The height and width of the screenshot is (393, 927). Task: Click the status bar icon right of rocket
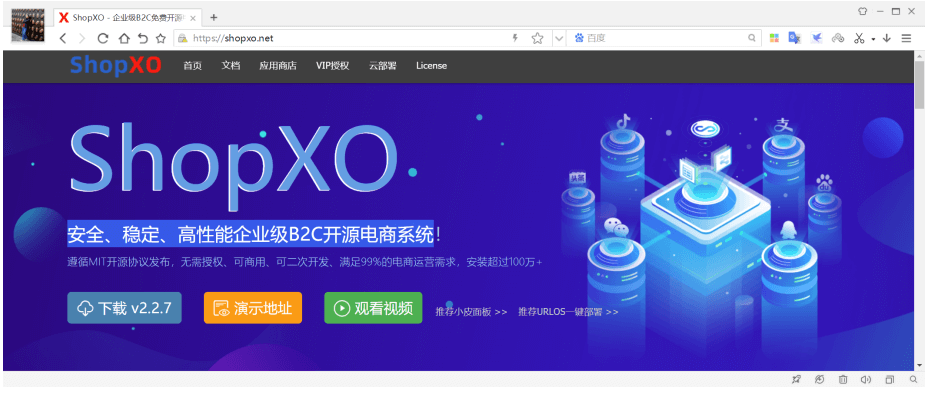click(819, 379)
